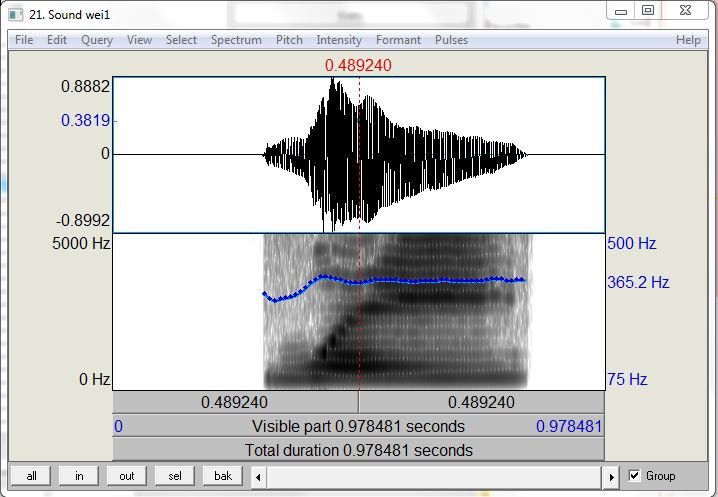Open the Pitch menu

coord(289,40)
